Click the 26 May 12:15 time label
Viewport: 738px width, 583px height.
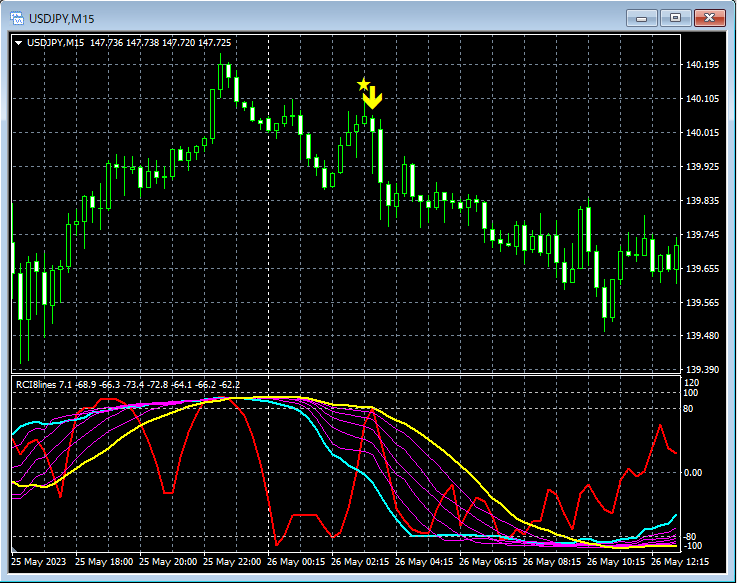(680, 562)
